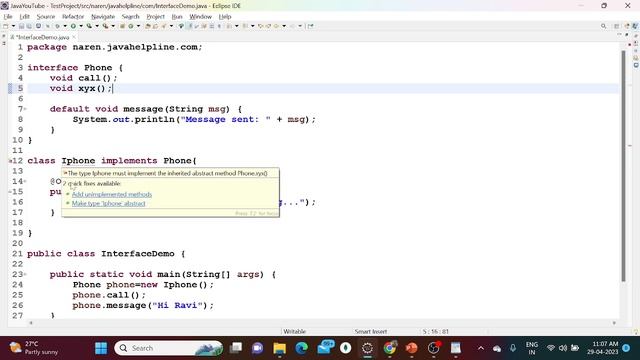Close the InterfaceDemo.java editor tab
640x360 pixels.
[x=74, y=37]
